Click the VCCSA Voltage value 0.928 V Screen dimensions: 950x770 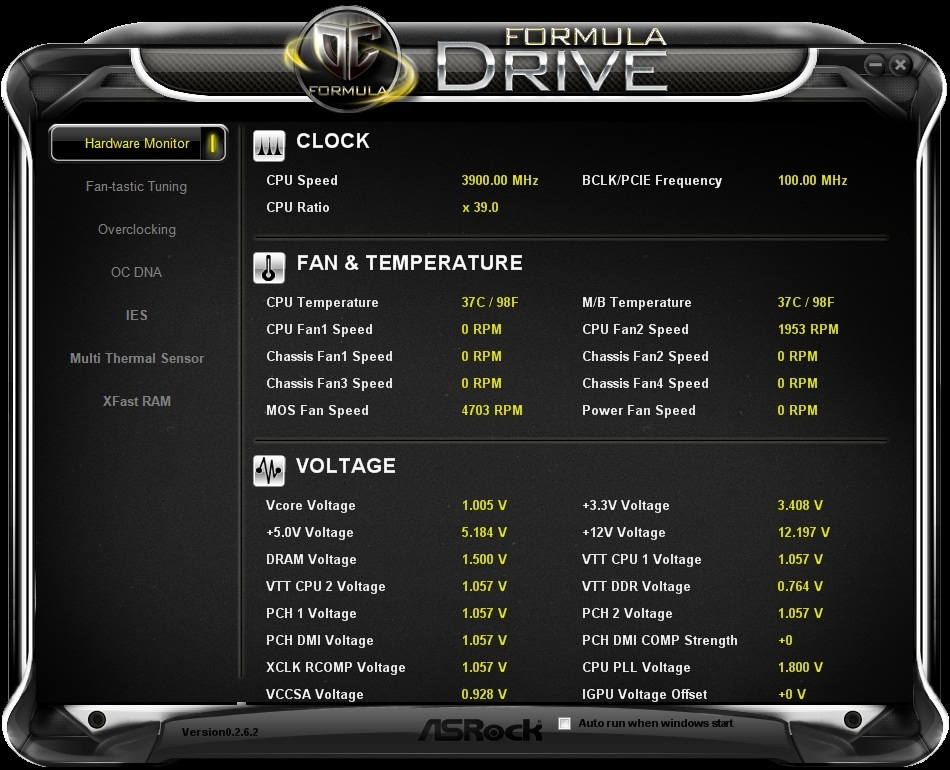(484, 694)
